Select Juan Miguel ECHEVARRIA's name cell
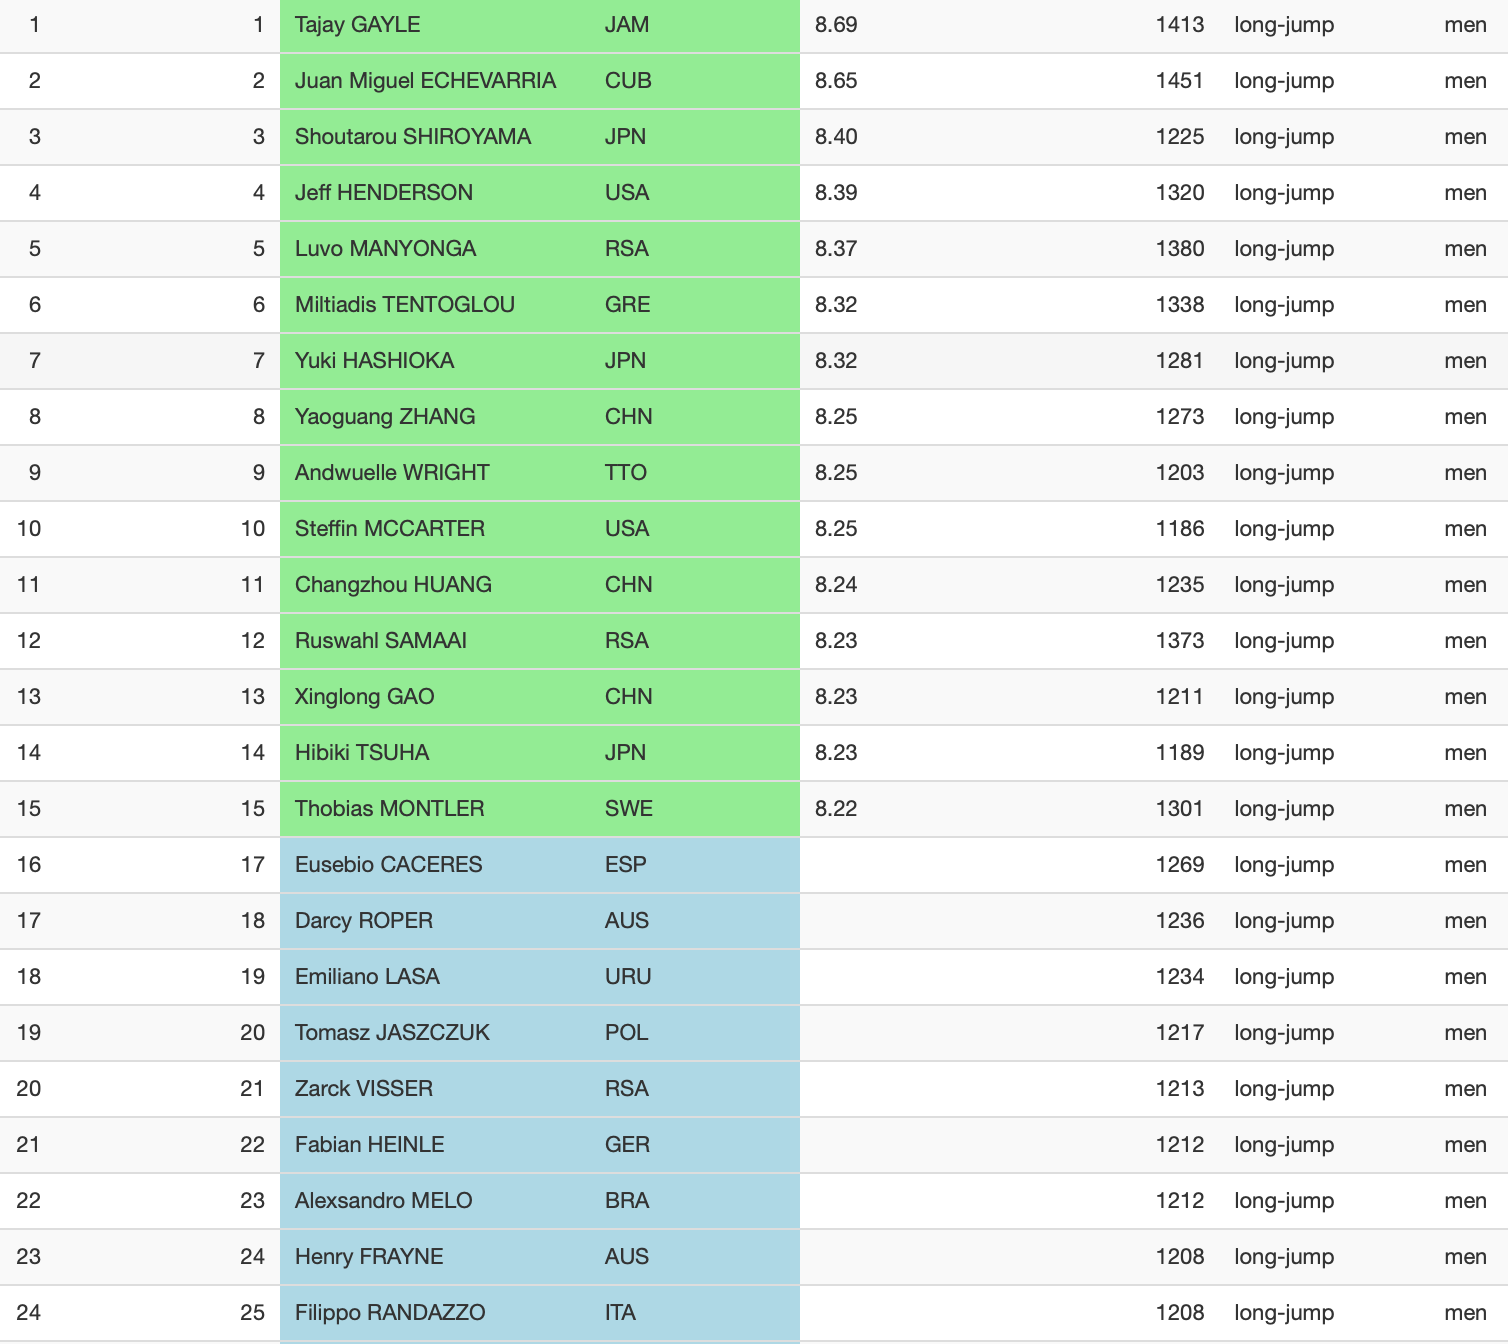Viewport: 1508px width, 1344px height. tap(425, 81)
